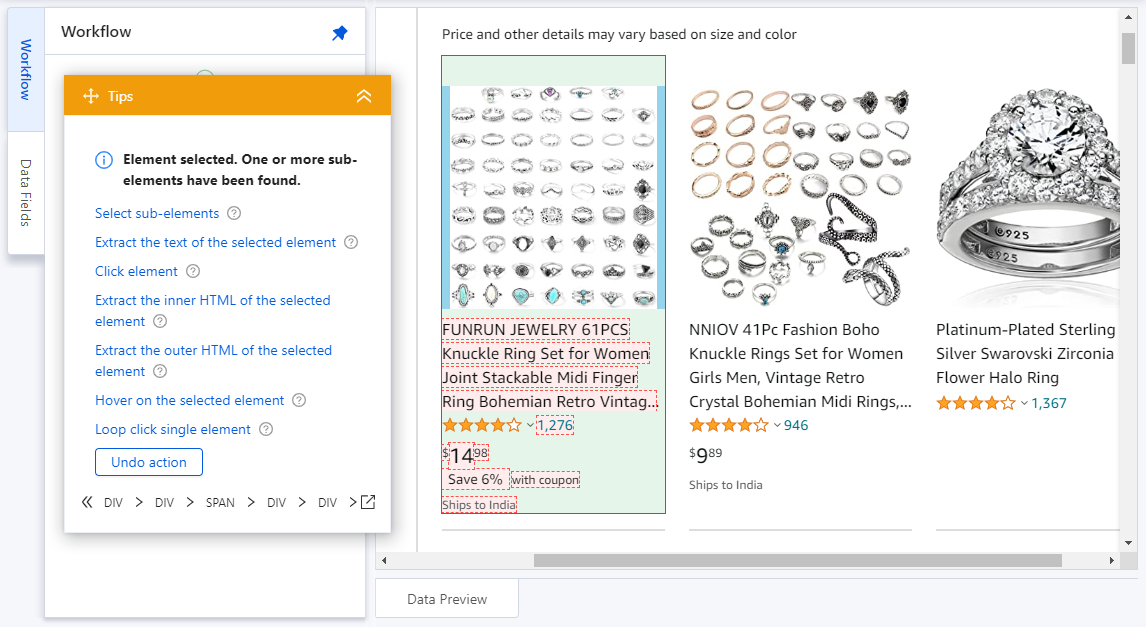Viewport: 1146px width, 627px height.
Task: Choose Extract the outer HTML of the selected element
Action: point(213,360)
